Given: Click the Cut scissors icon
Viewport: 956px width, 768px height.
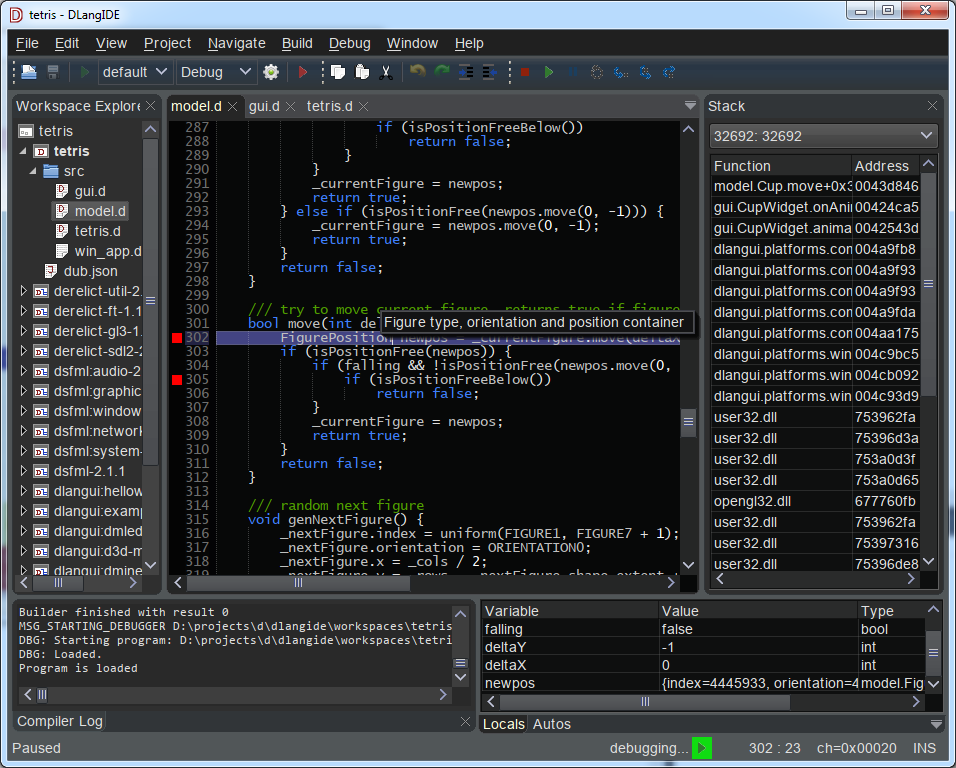Looking at the screenshot, I should coord(385,72).
